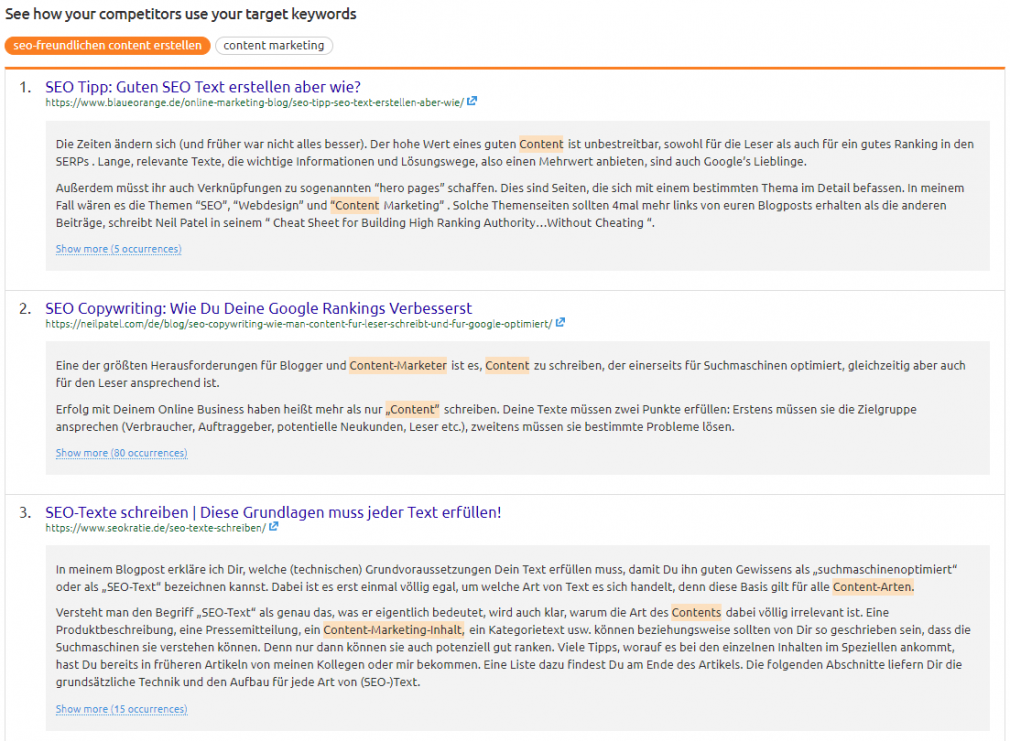
Task: Click the highlighted 'Content' before 'Marketing' in result 1
Action: (355, 206)
